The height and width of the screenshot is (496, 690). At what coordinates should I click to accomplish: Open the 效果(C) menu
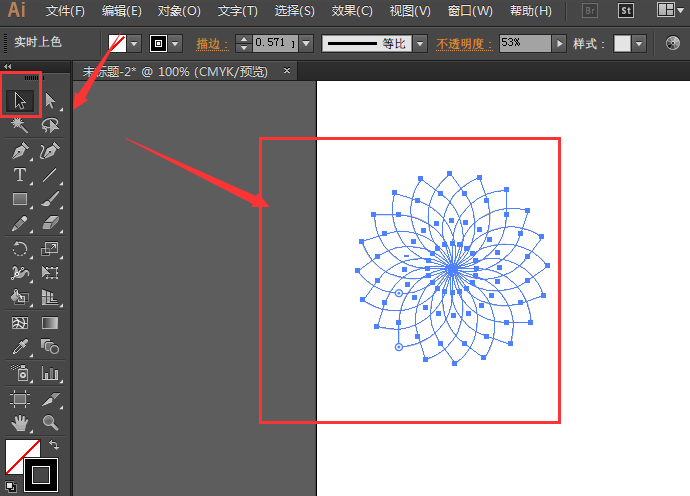352,11
